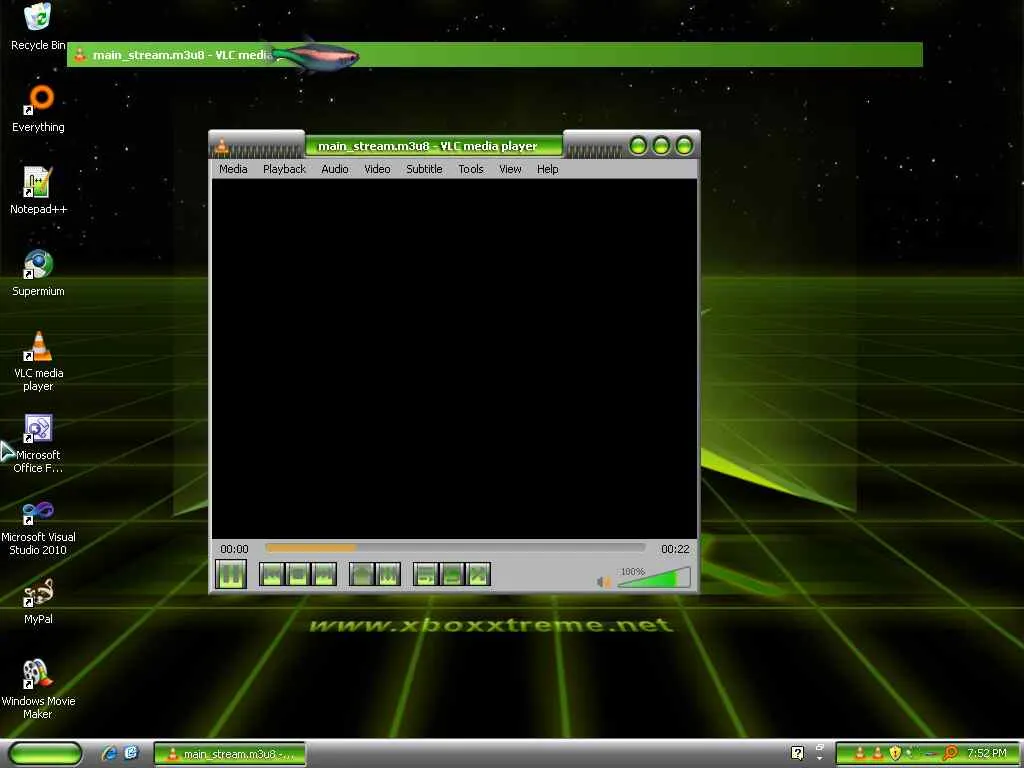Click the 7:52 PM clock
Screen dimensions: 1024x768
click(x=987, y=754)
